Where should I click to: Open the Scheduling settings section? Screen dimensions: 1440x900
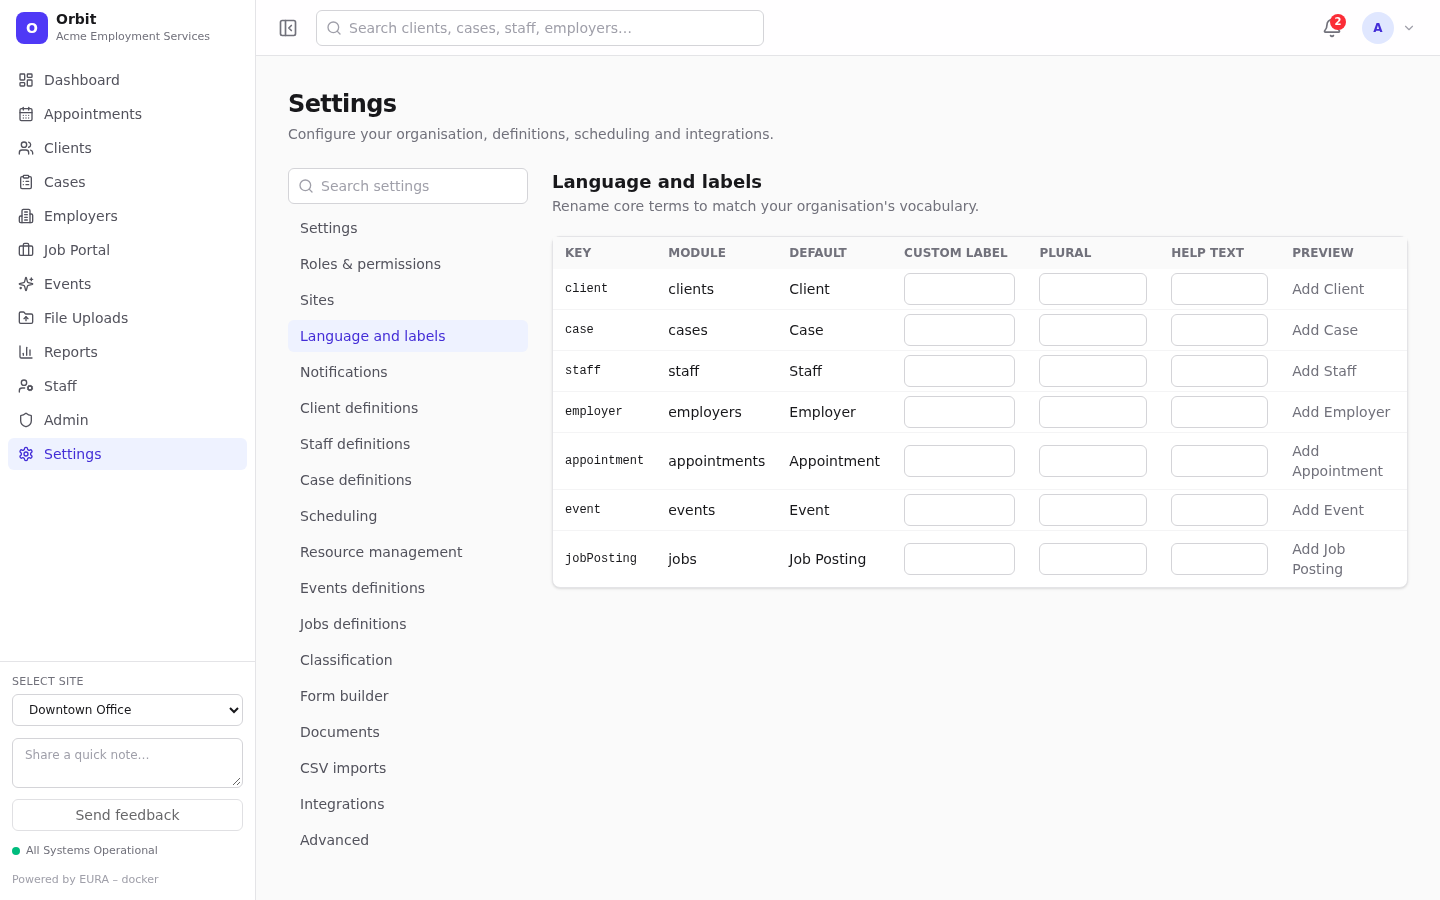tap(408, 516)
